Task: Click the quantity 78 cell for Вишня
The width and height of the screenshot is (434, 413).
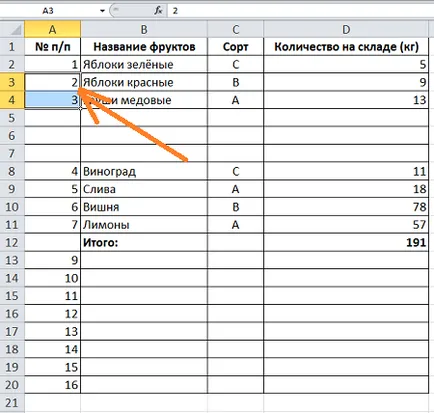Action: (x=346, y=207)
